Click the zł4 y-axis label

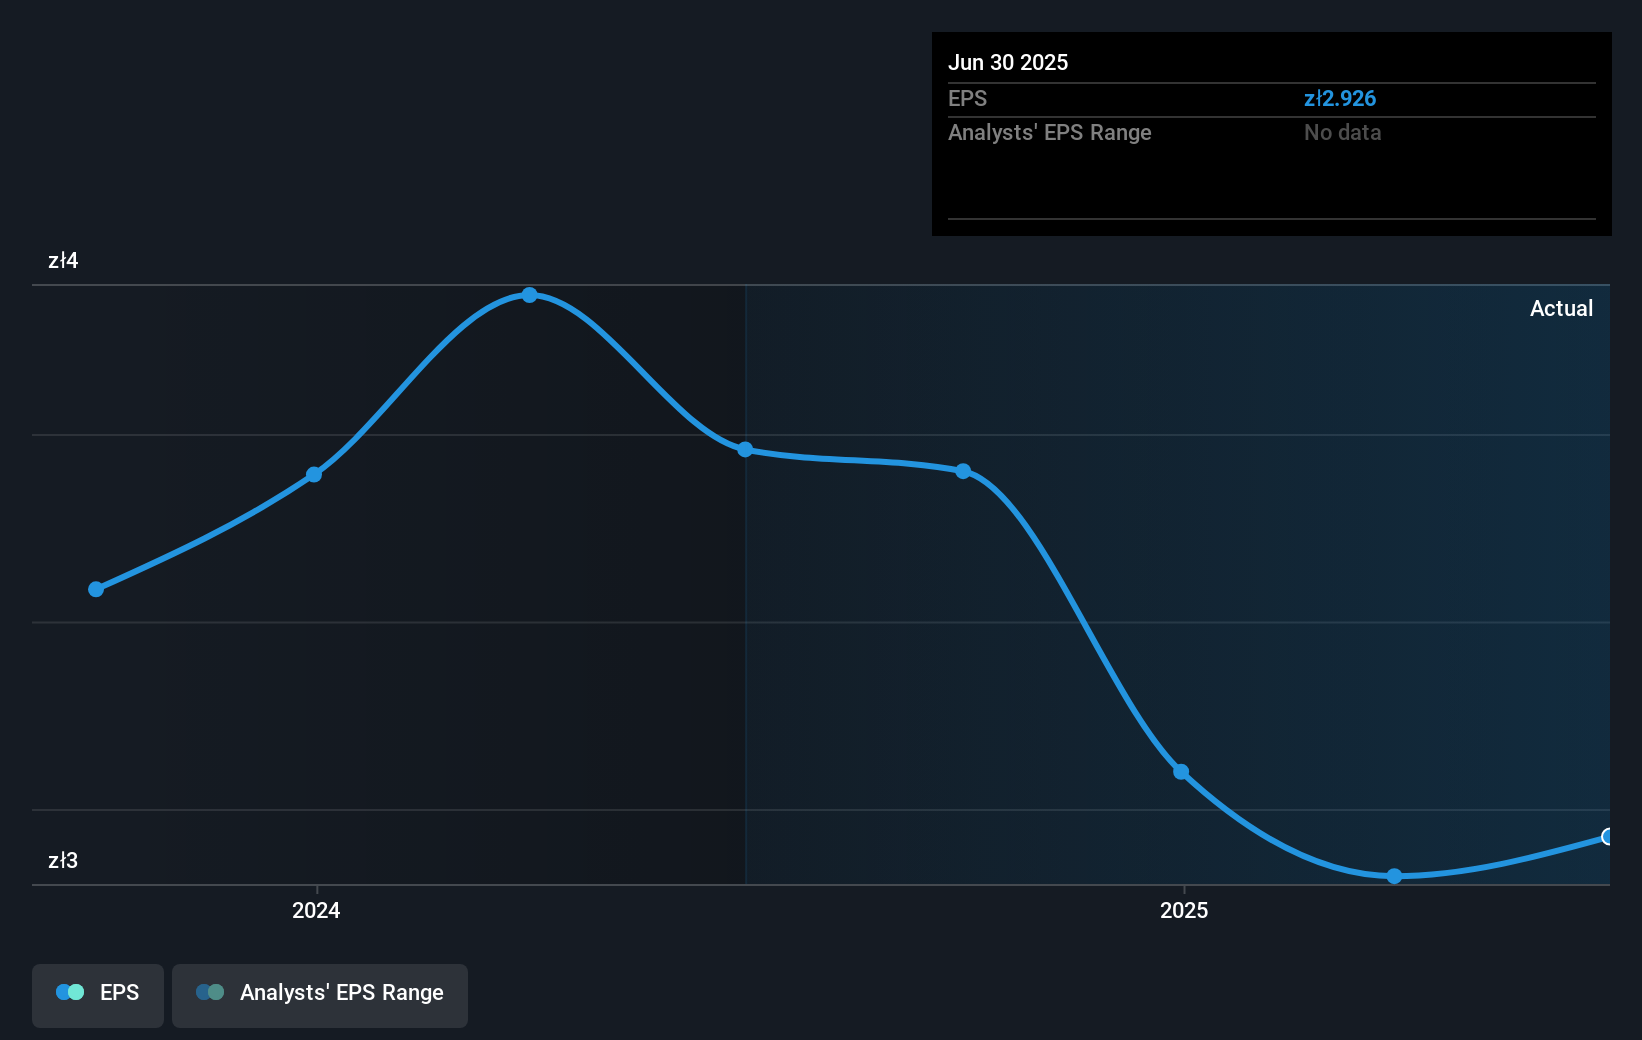click(x=63, y=261)
